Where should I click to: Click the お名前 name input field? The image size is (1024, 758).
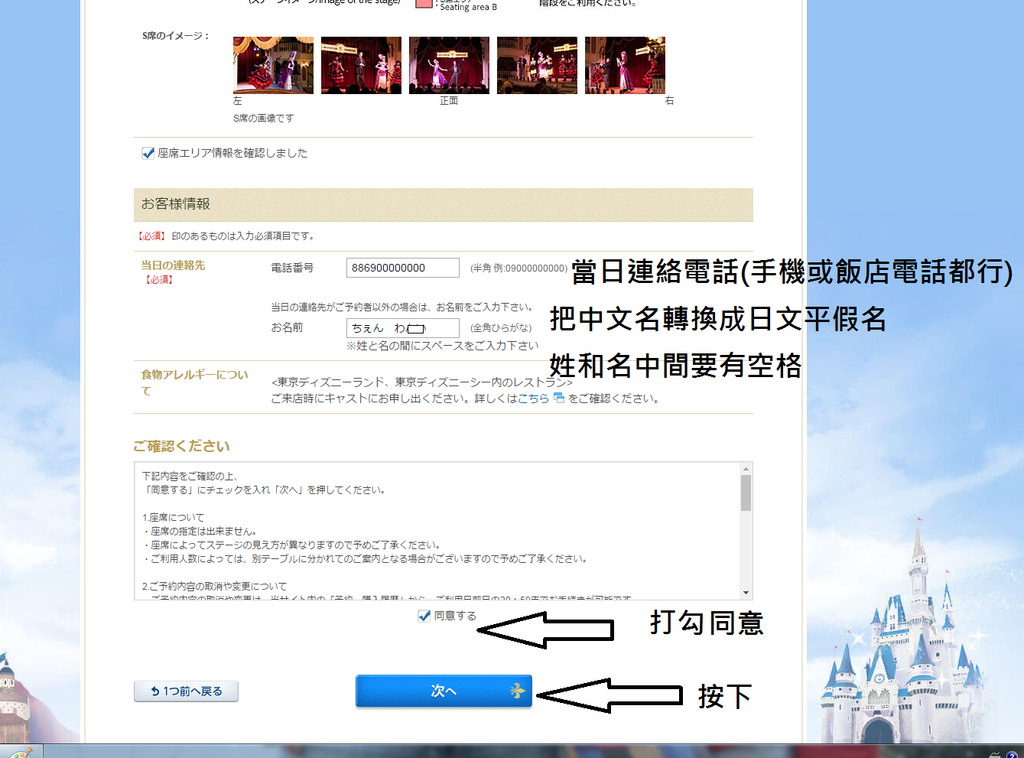[403, 328]
